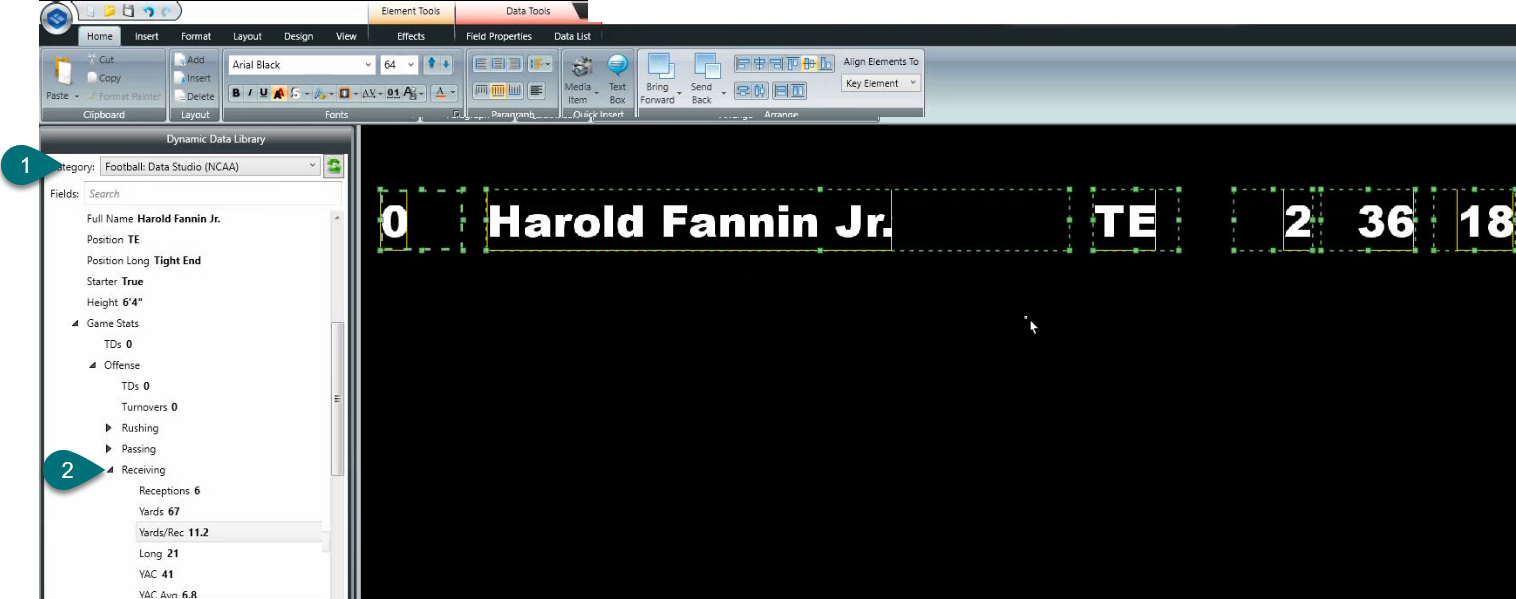
Task: Open the Arial Black font name dropdown
Action: coord(367,65)
